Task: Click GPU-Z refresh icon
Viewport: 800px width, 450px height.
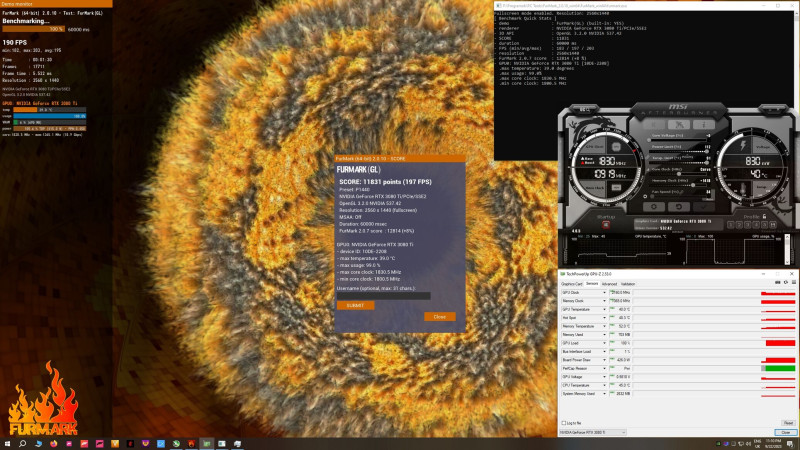Action: click(x=786, y=282)
